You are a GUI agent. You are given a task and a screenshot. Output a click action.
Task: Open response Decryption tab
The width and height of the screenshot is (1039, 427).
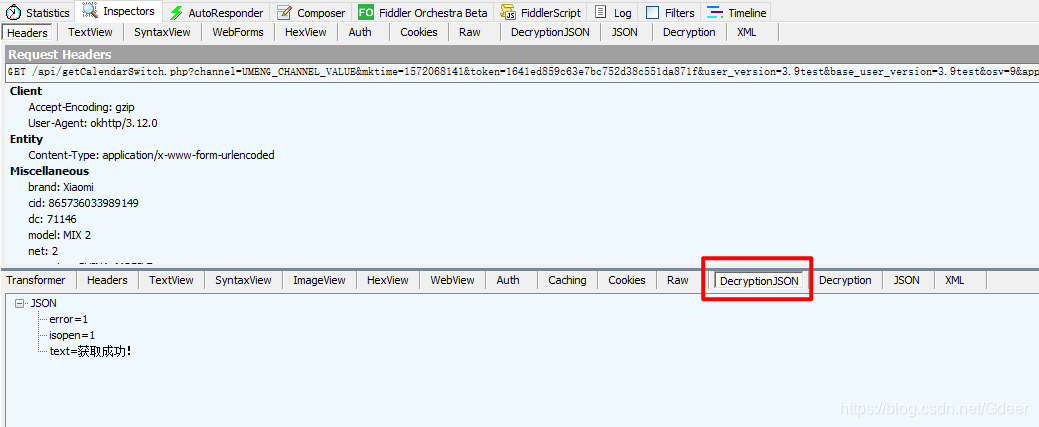(x=846, y=280)
